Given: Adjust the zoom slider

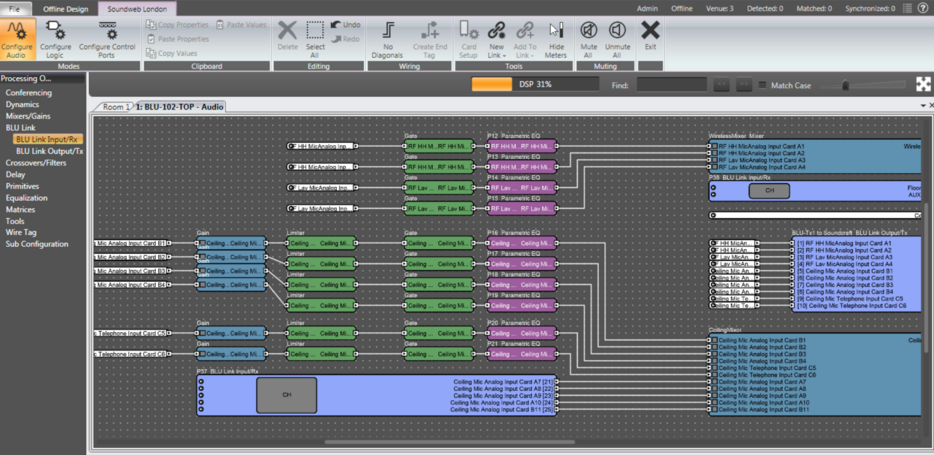Looking at the screenshot, I should tap(845, 85).
